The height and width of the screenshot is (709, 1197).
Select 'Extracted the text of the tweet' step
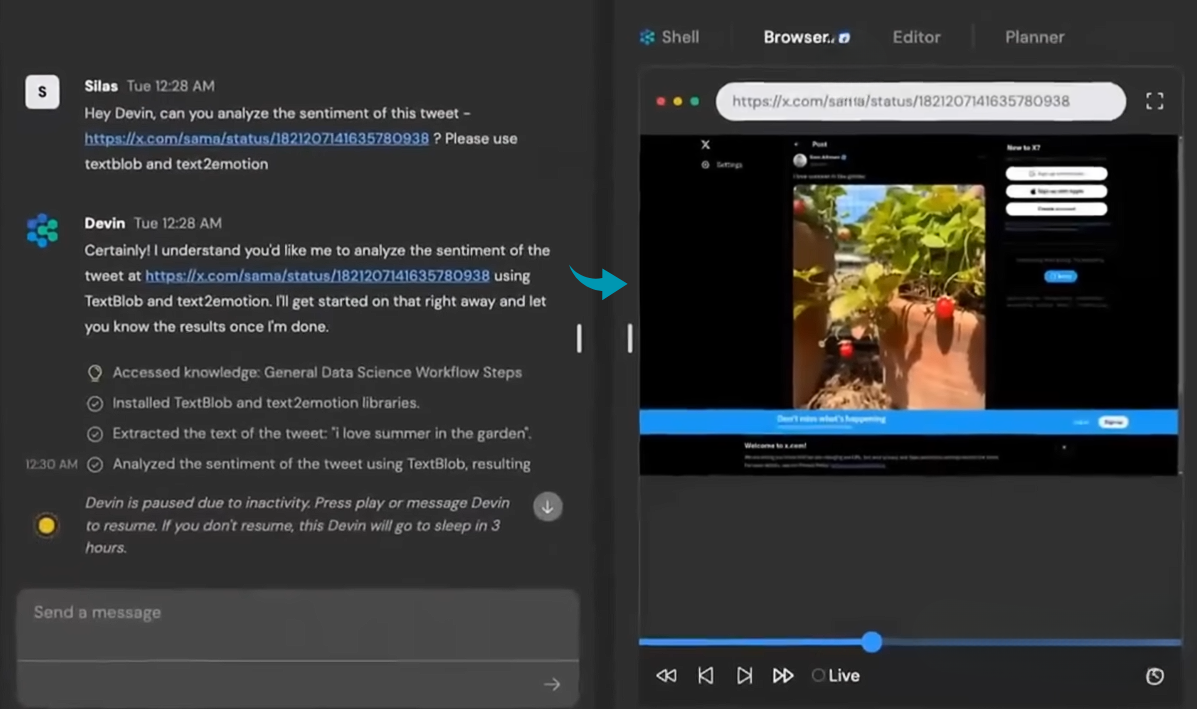pyautogui.click(x=321, y=433)
